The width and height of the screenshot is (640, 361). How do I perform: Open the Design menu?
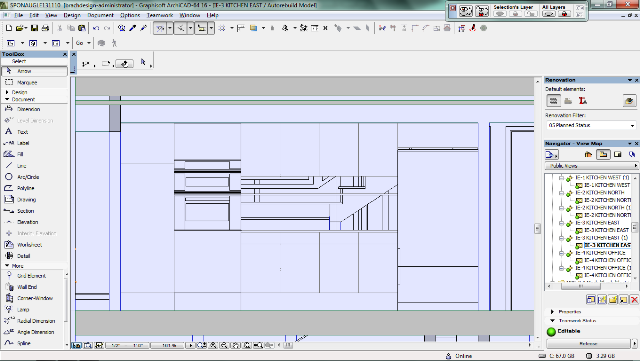72,15
